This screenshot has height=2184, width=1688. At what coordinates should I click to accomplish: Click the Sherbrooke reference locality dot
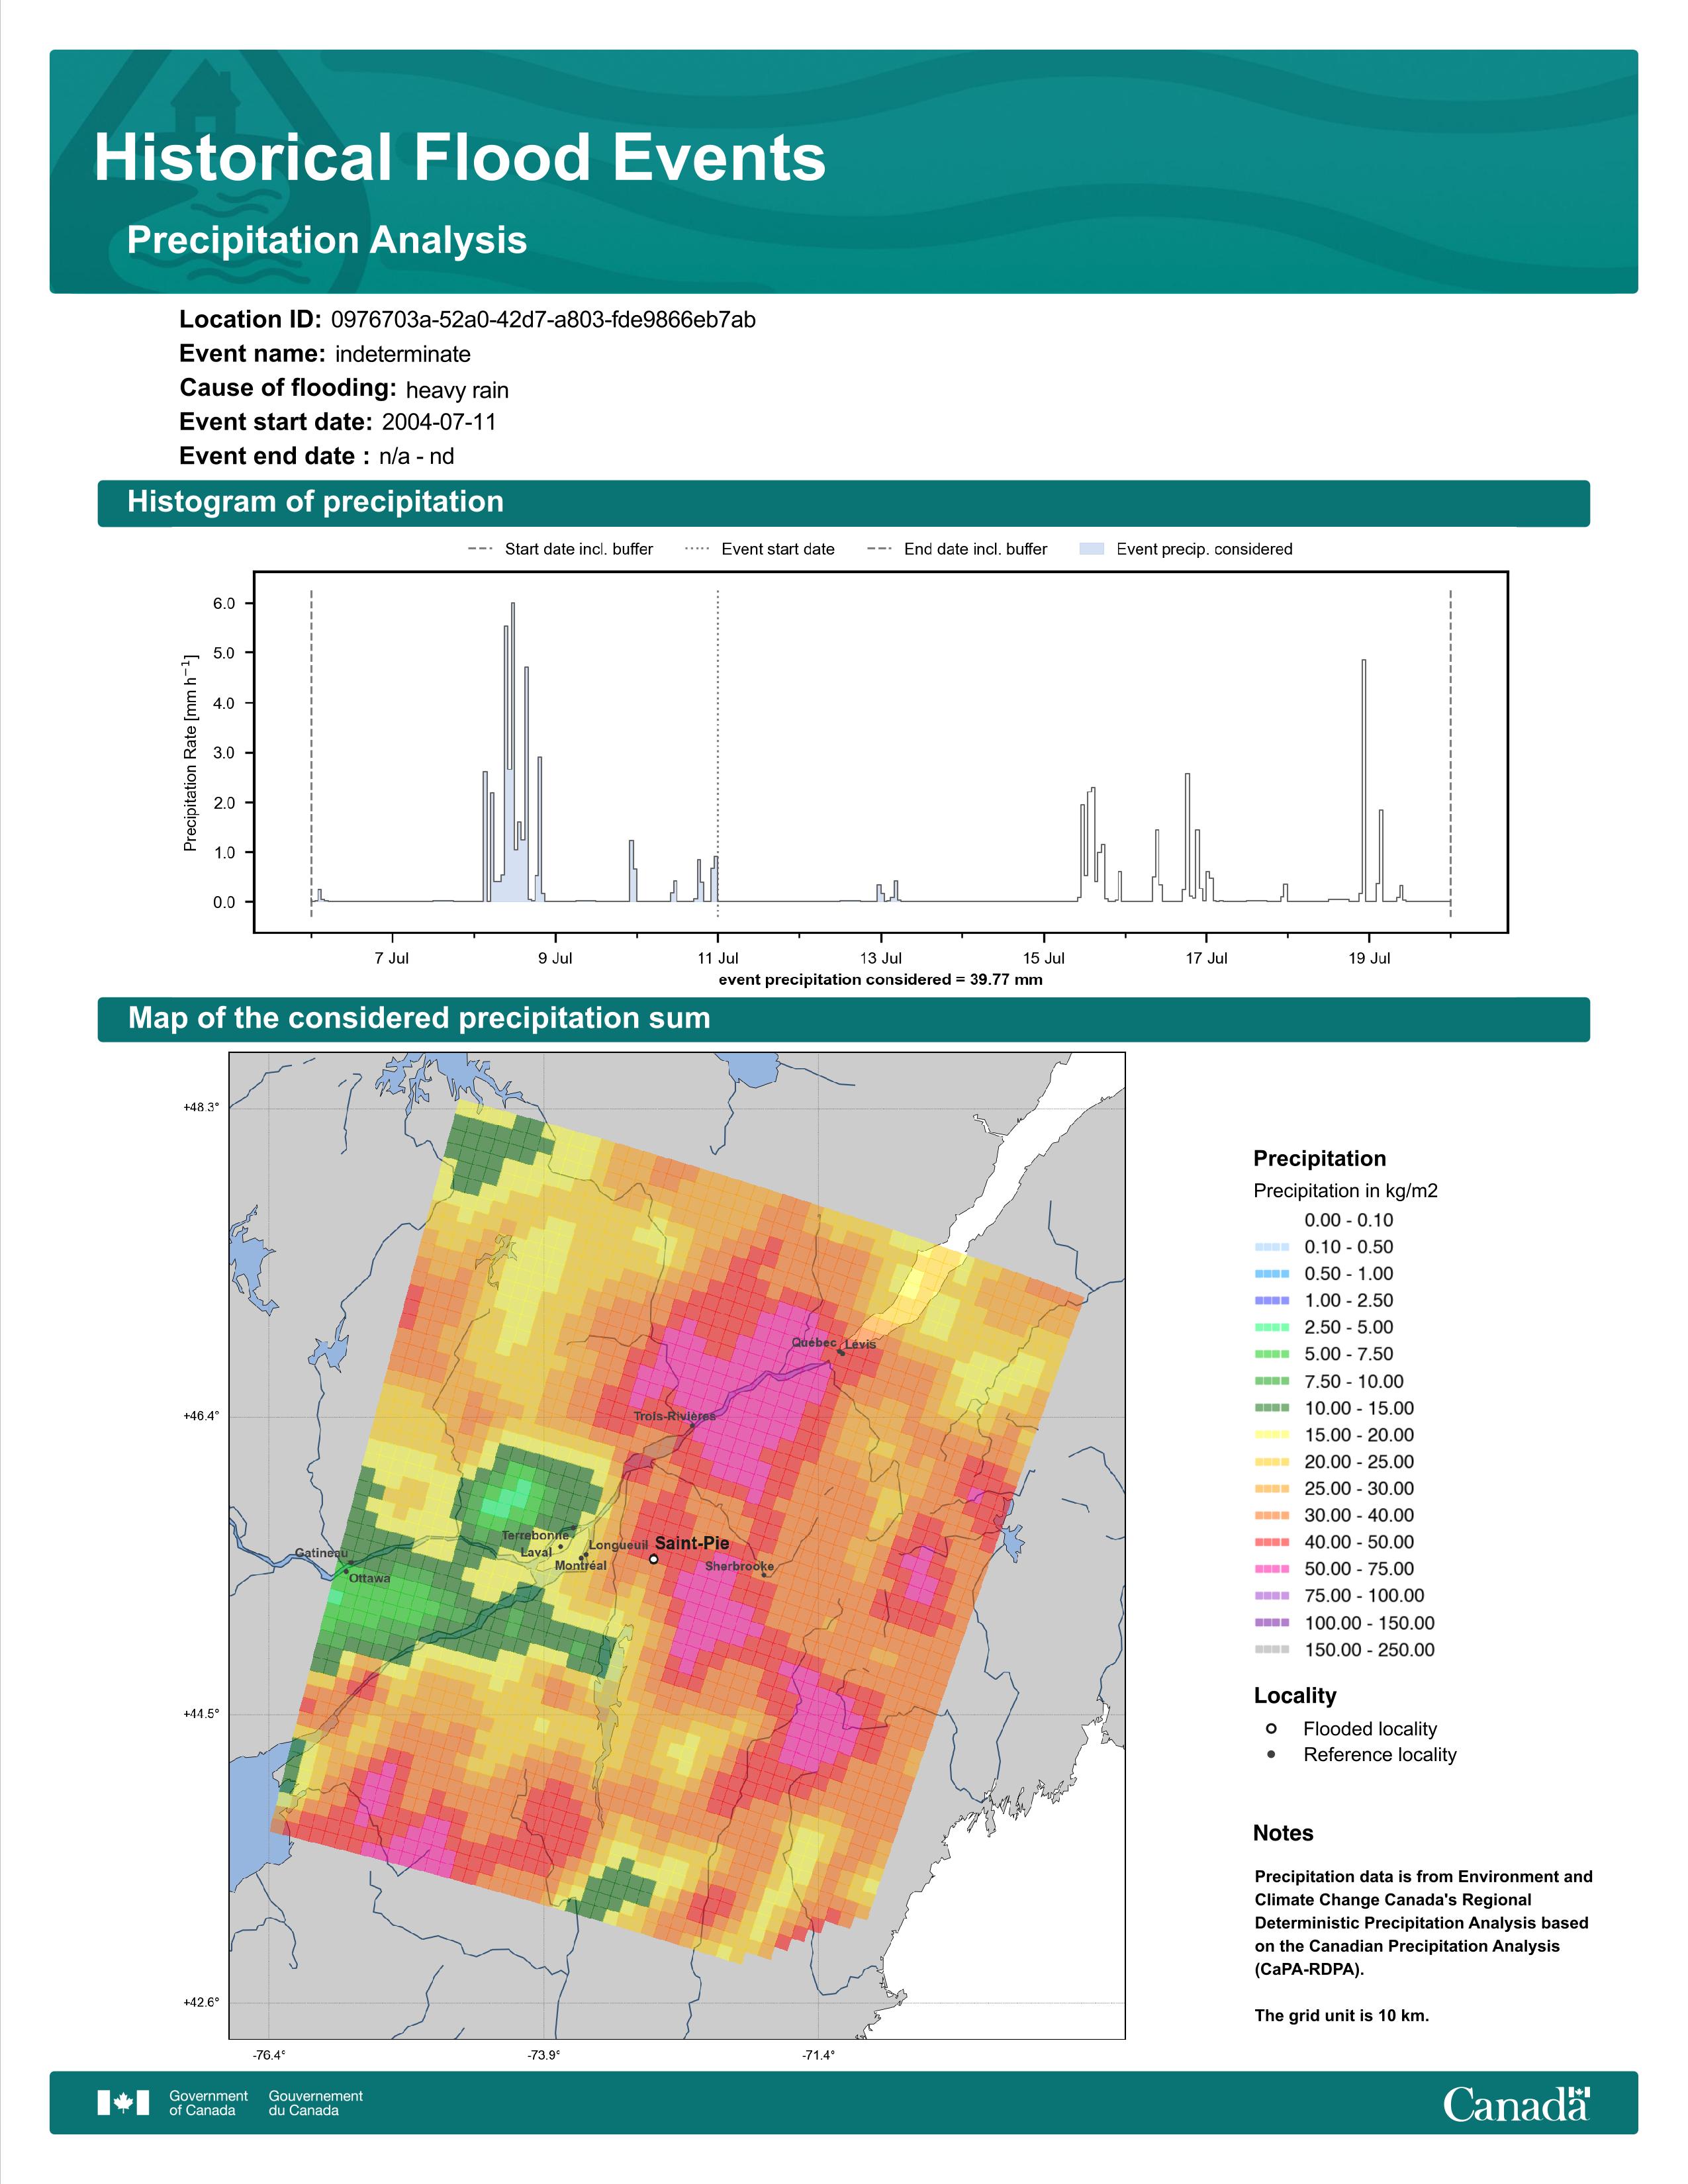(x=764, y=1575)
